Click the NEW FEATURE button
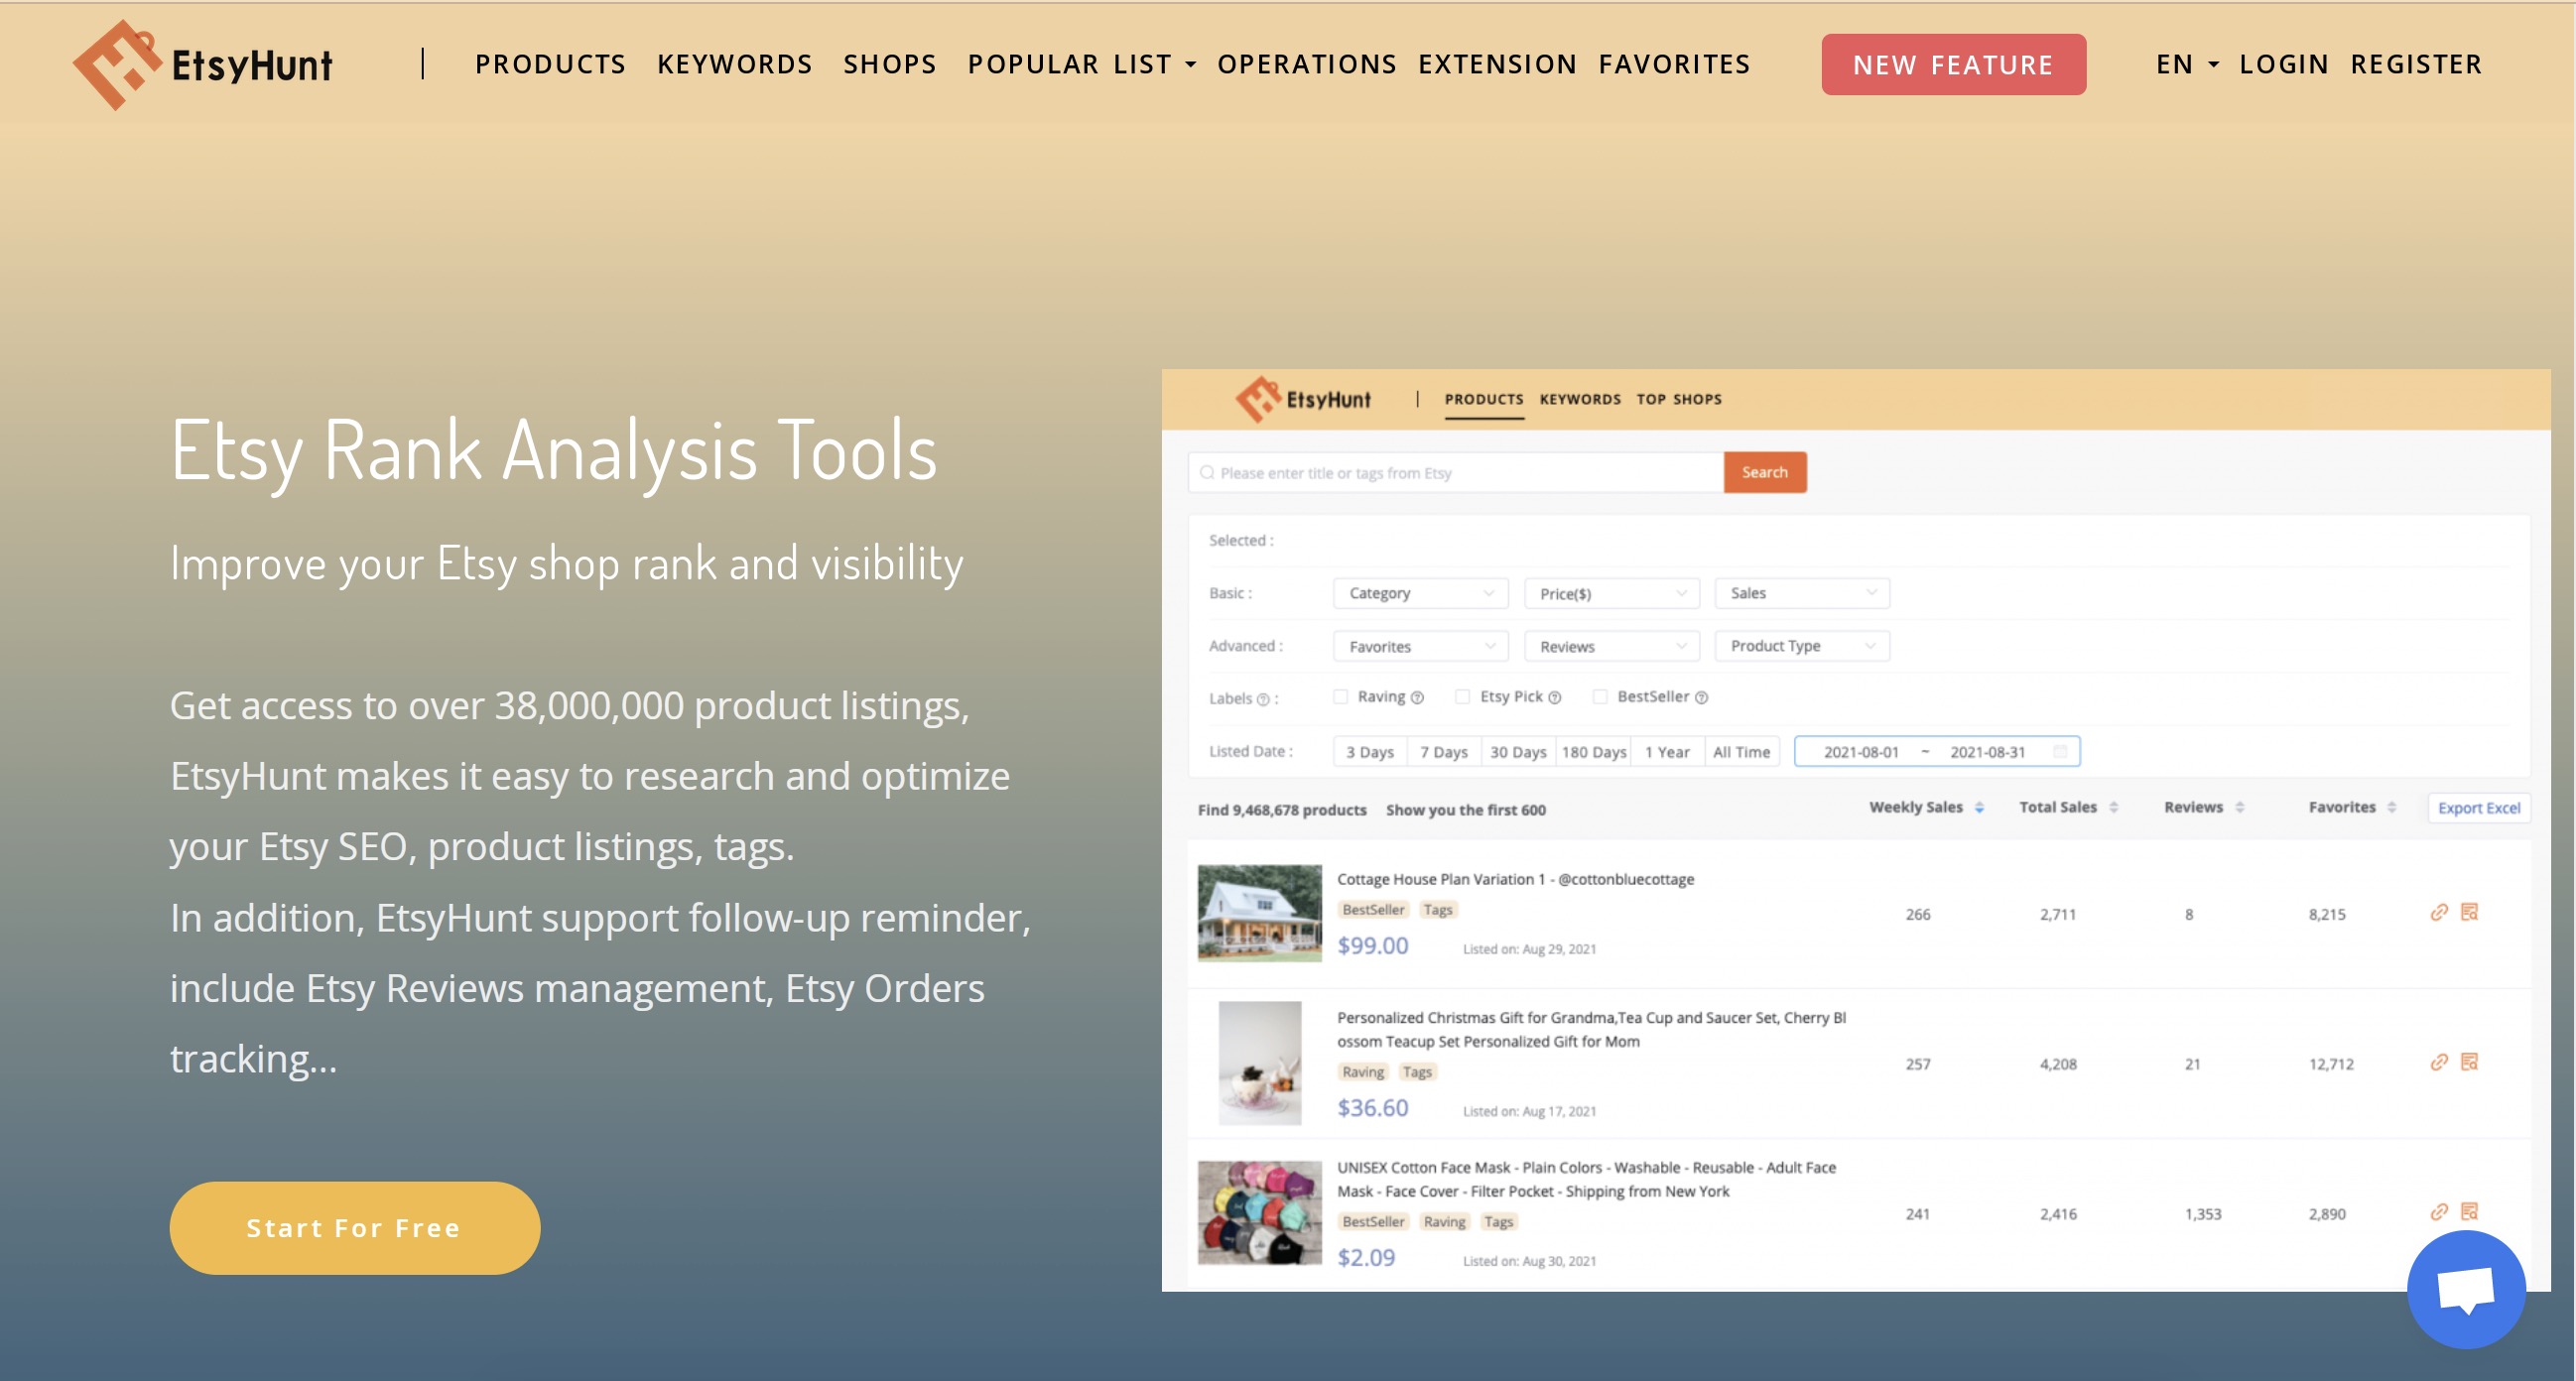This screenshot has width=2576, height=1381. coord(1953,65)
